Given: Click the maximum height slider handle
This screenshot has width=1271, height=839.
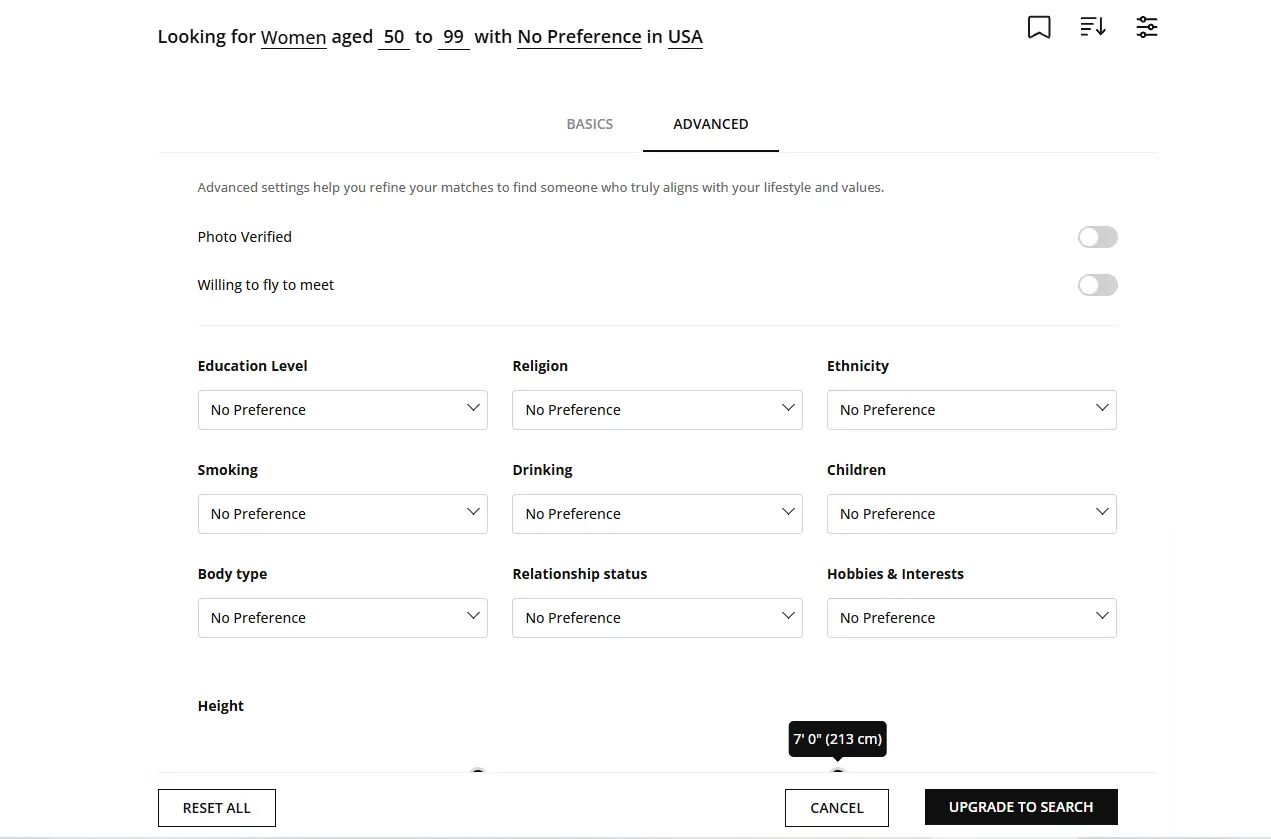Looking at the screenshot, I should click(838, 770).
